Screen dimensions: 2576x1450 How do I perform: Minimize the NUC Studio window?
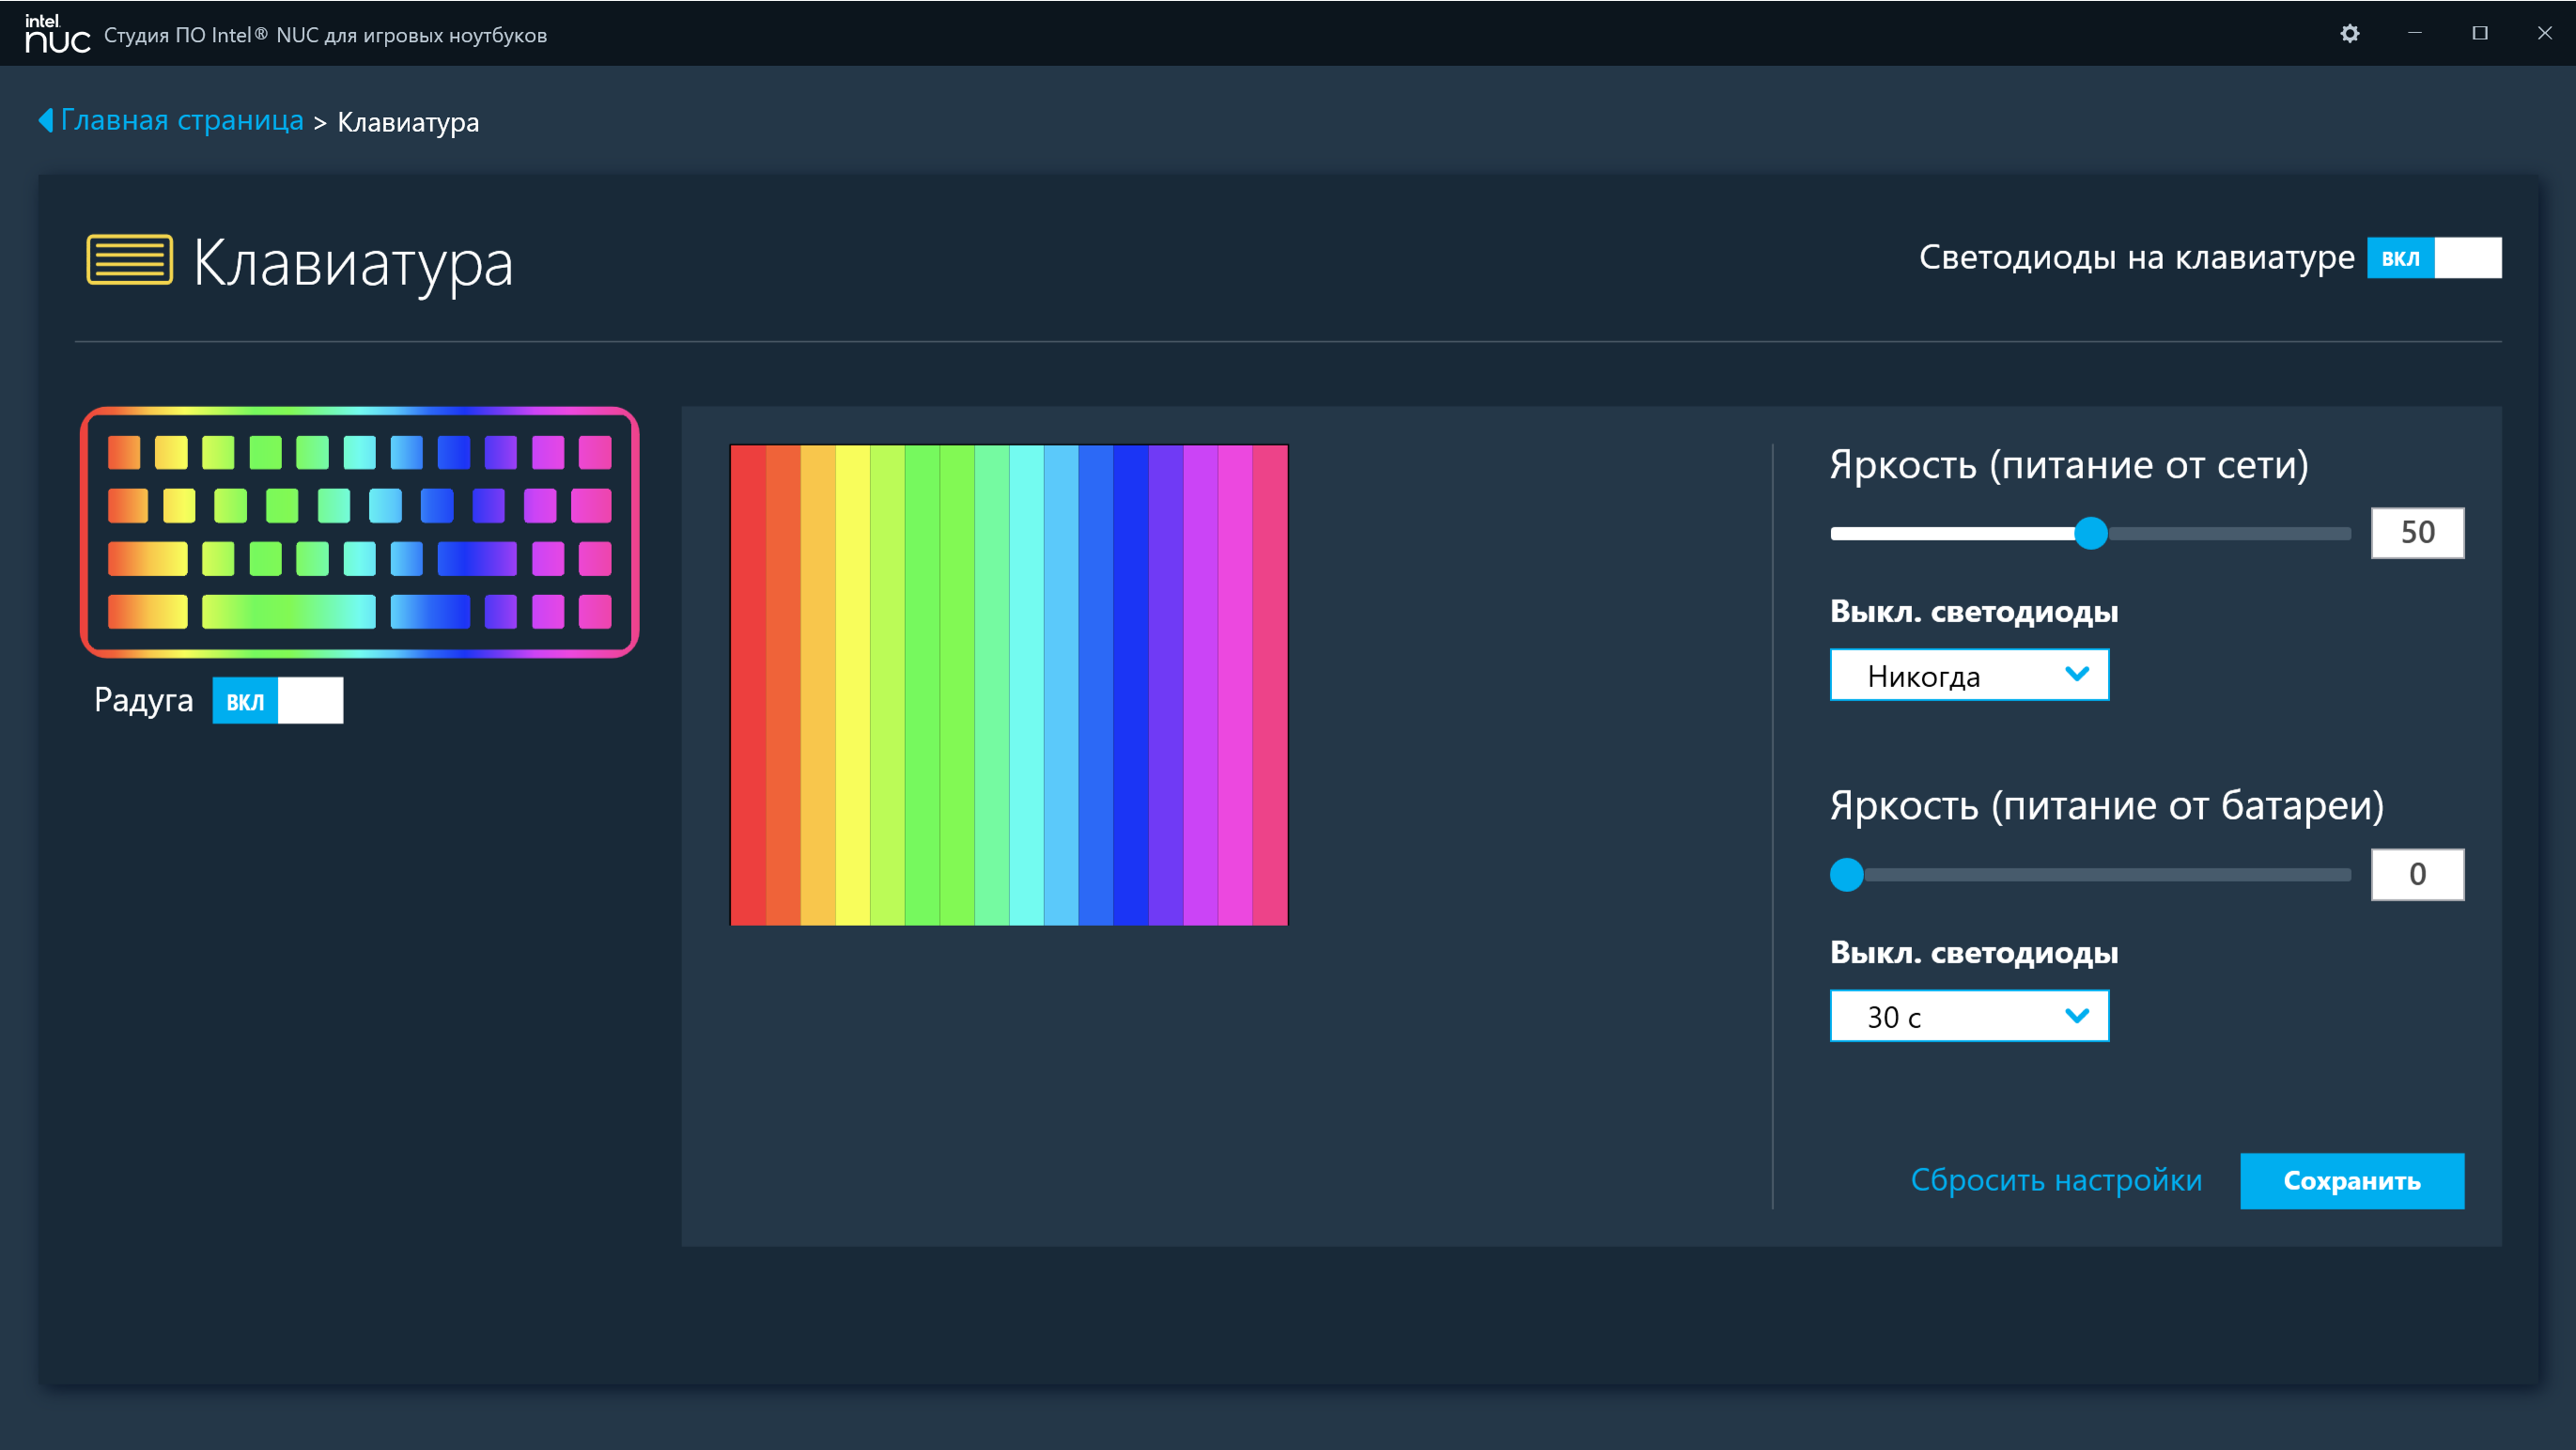click(2414, 34)
